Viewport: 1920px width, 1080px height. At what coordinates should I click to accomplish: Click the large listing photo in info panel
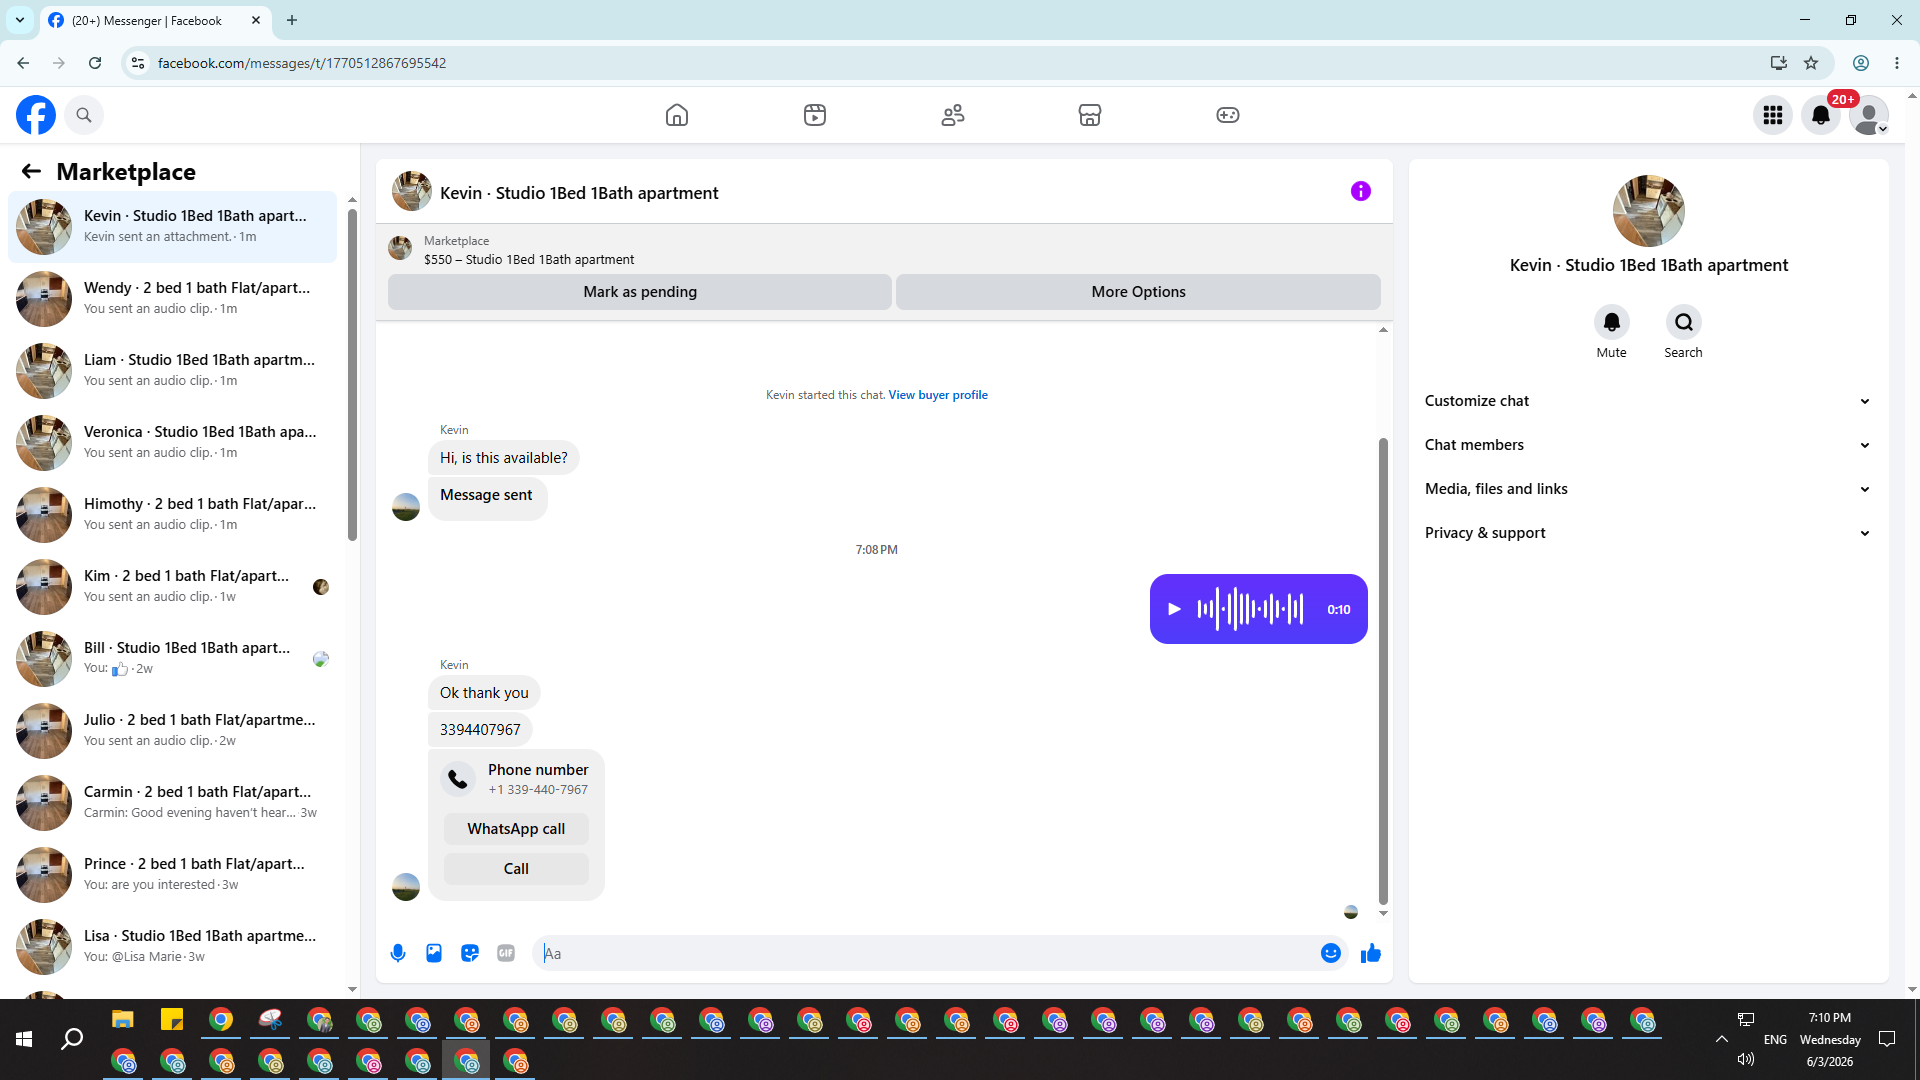point(1649,211)
